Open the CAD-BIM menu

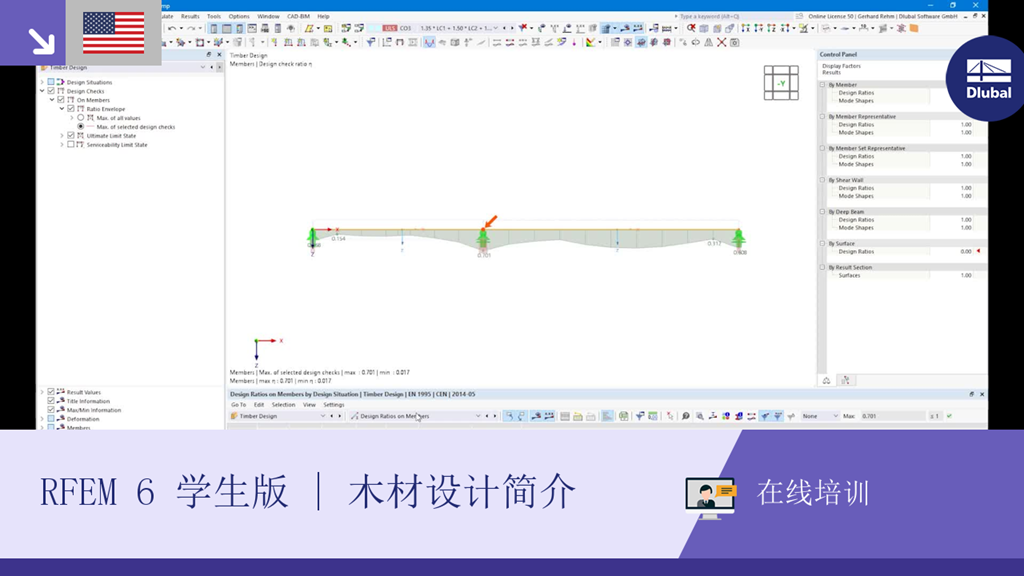click(298, 16)
